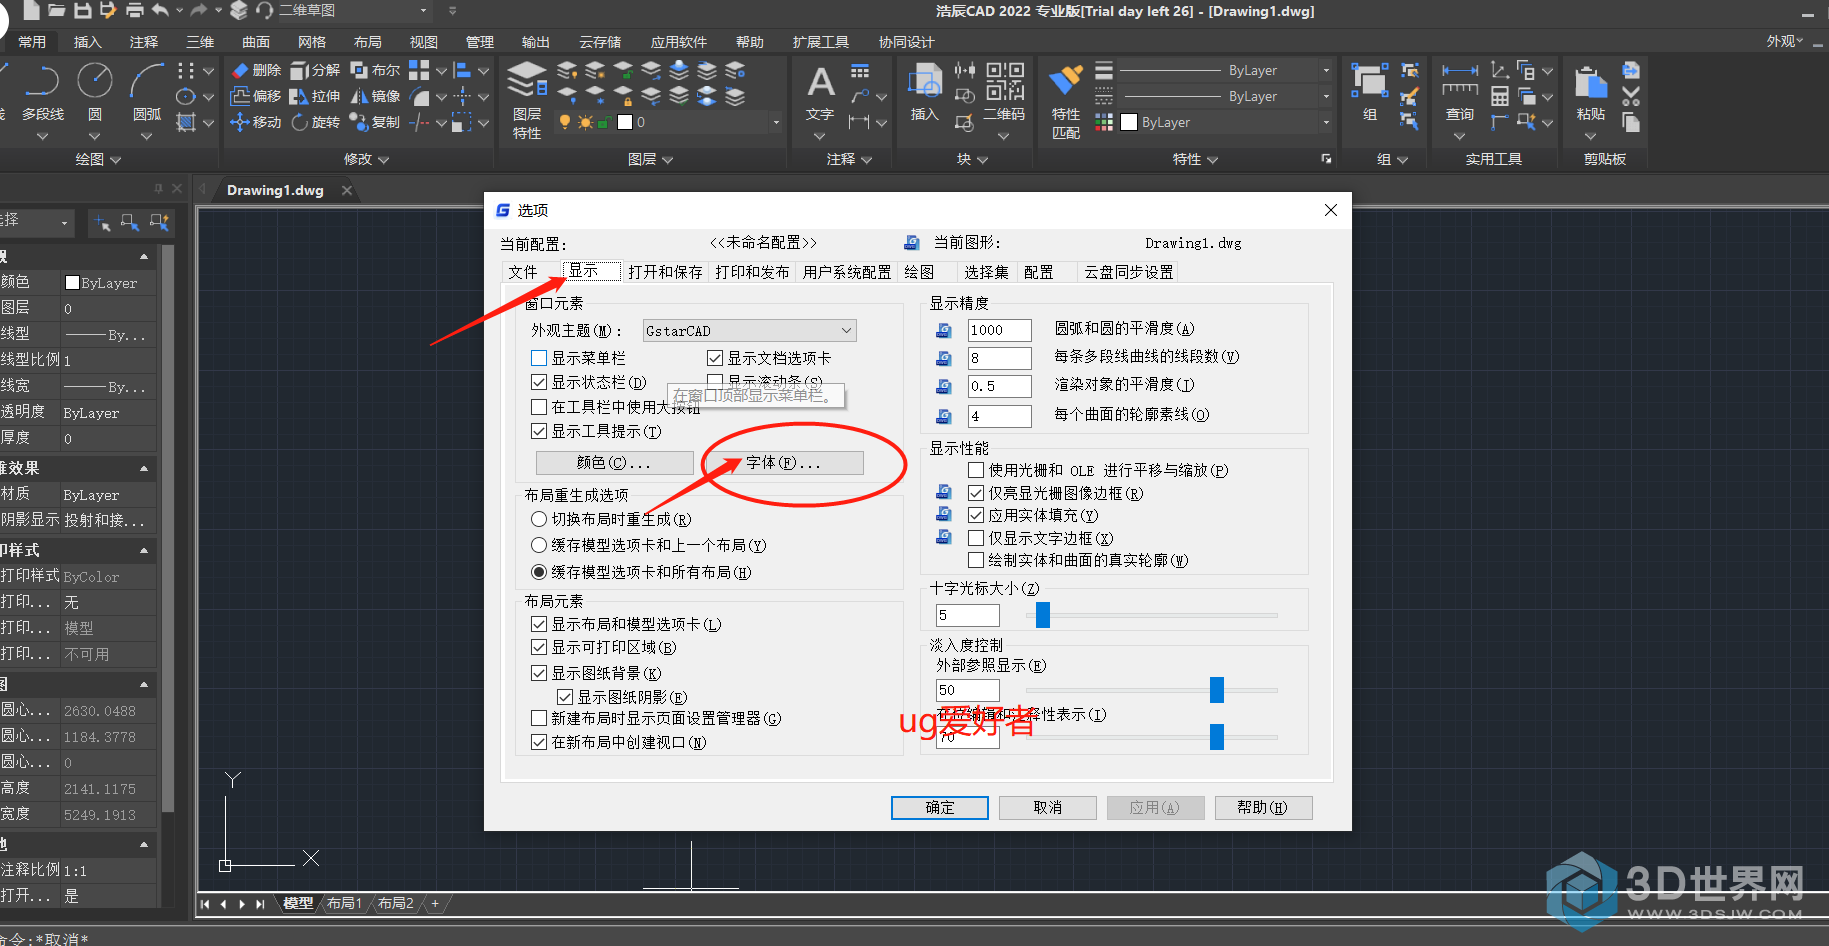Click the 移动 move tool
The width and height of the screenshot is (1829, 946).
coord(256,122)
